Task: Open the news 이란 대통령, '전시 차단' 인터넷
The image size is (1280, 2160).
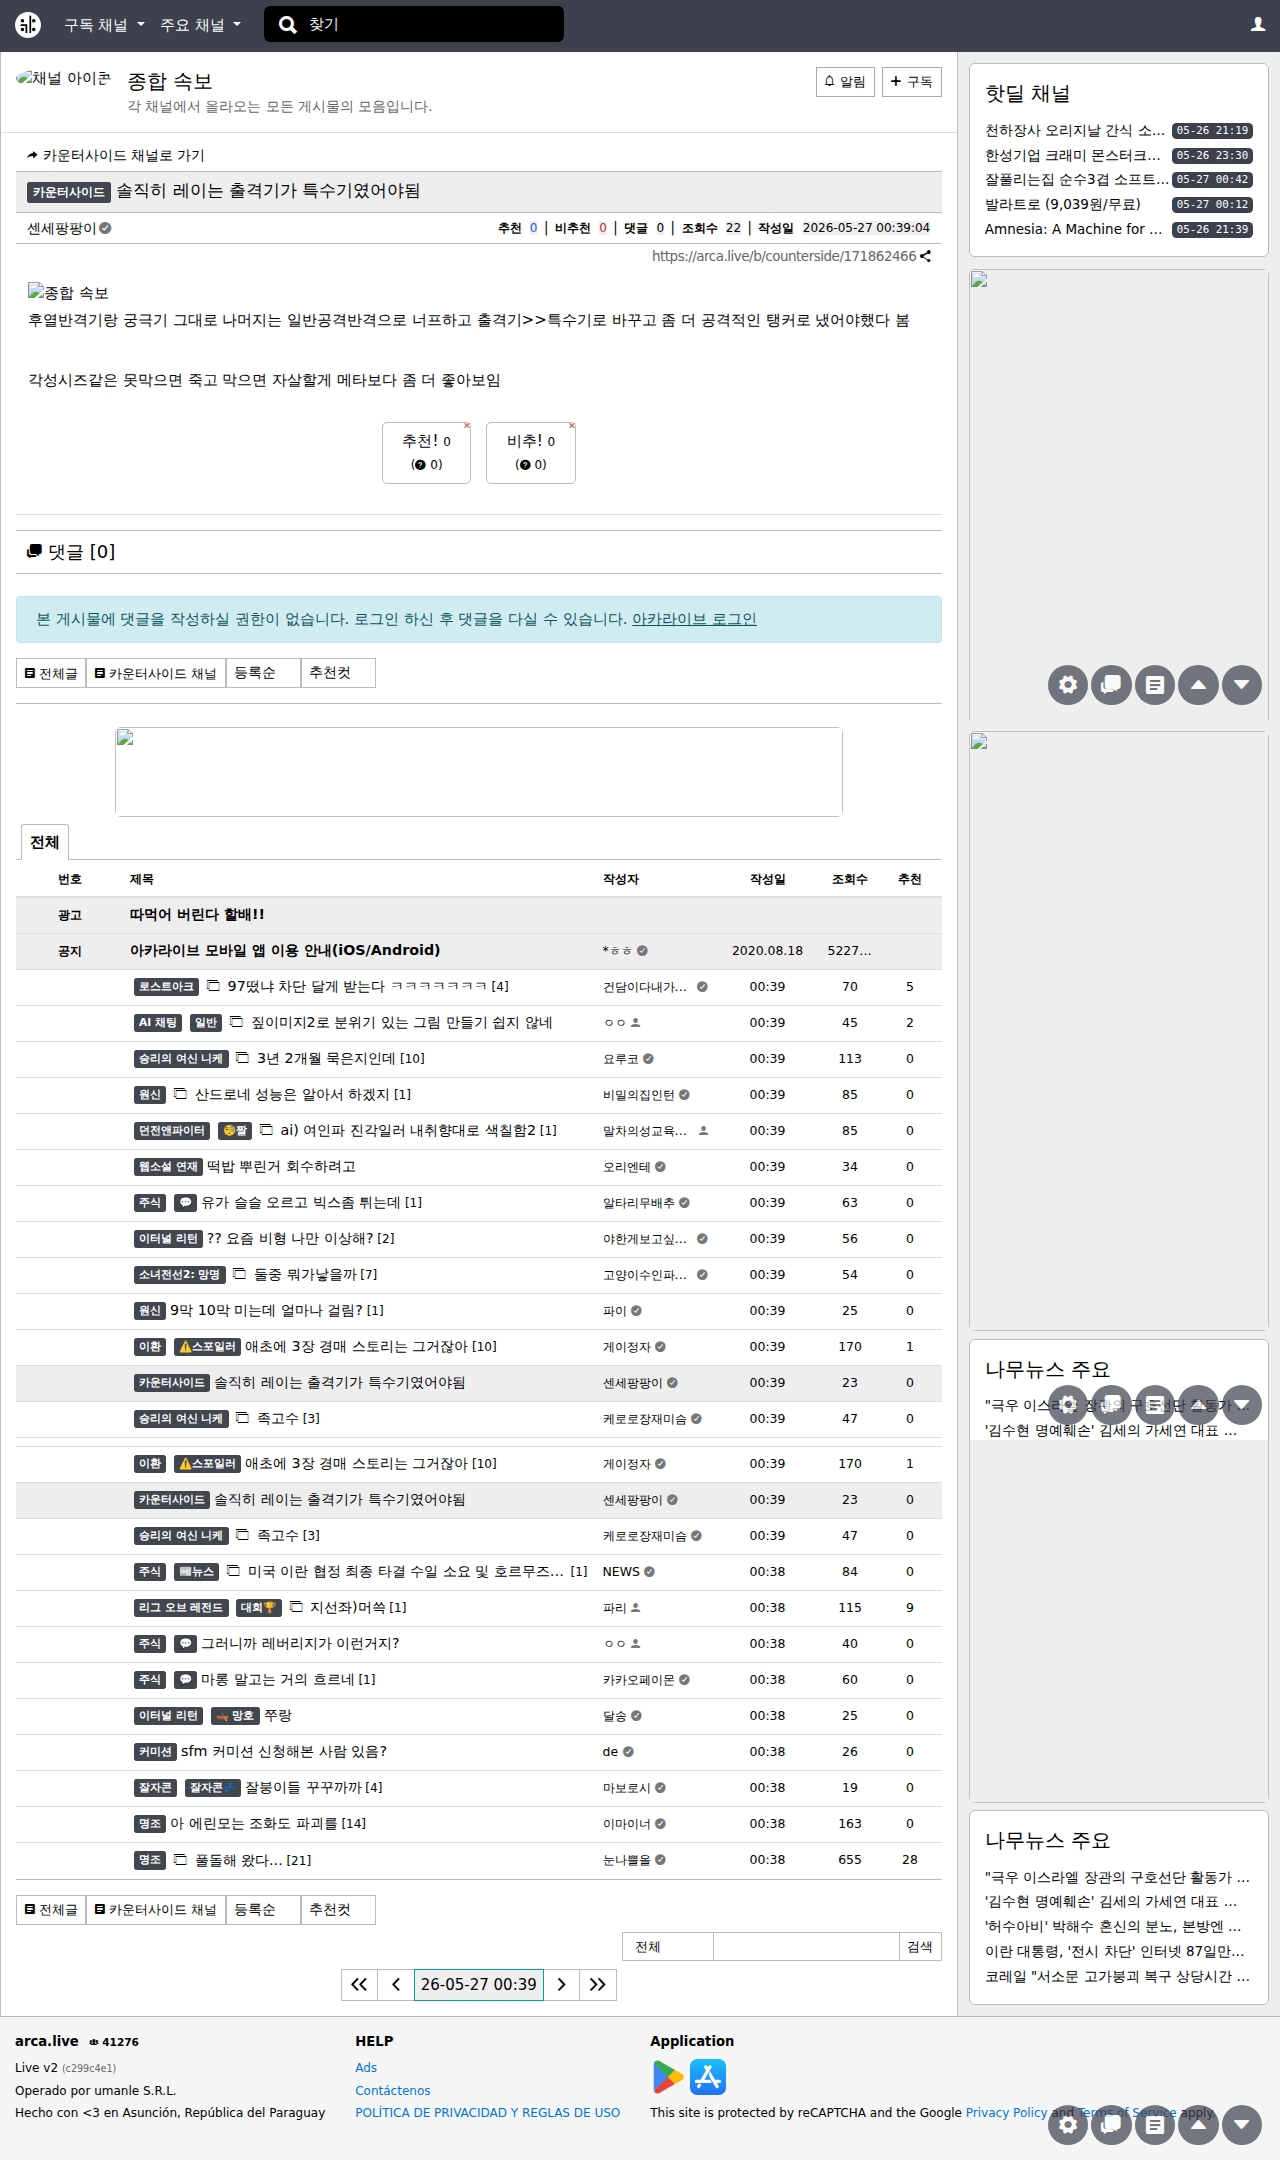Action: pos(1115,1951)
